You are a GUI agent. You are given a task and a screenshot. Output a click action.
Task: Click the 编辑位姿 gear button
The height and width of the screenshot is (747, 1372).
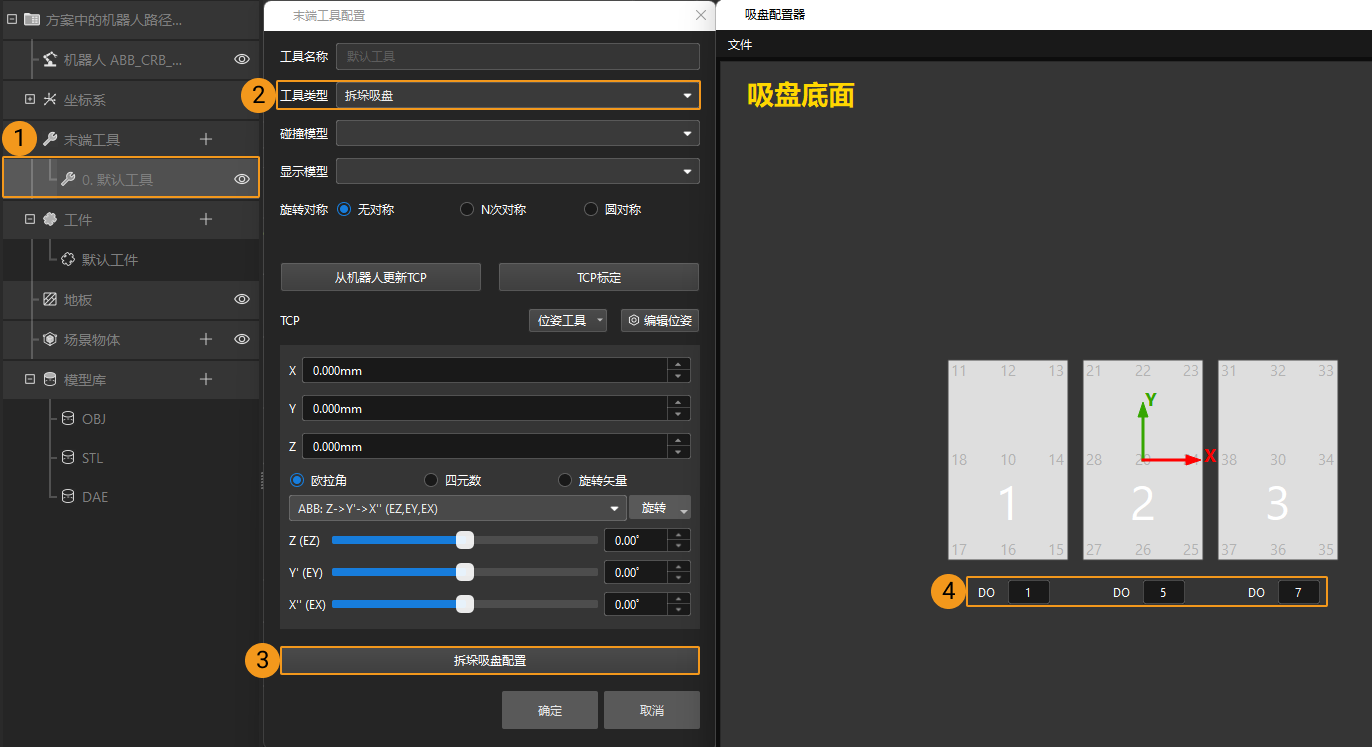coord(660,320)
